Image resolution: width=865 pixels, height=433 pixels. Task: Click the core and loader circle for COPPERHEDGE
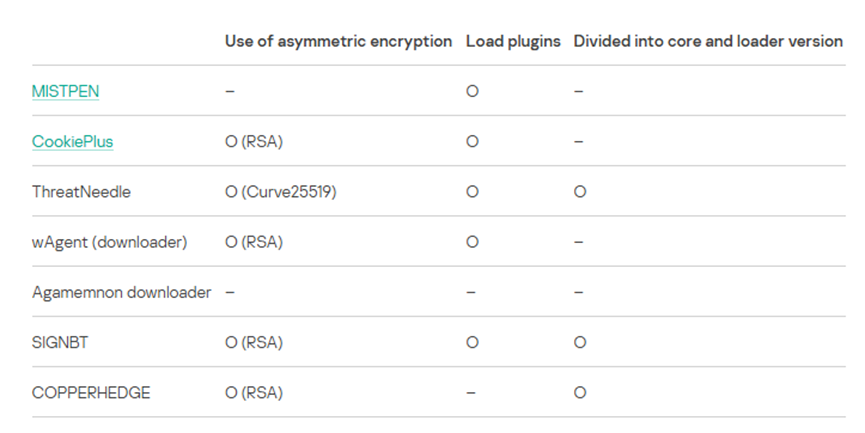coord(580,392)
